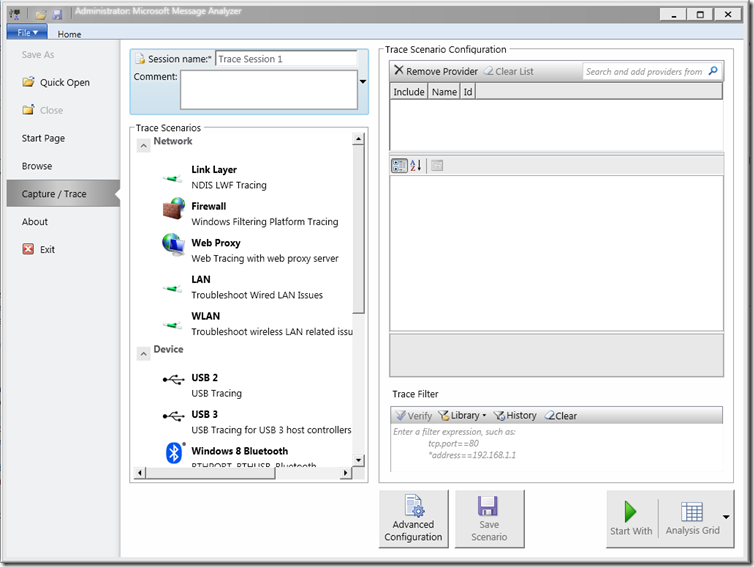Viewport: 754px width, 567px height.
Task: Switch property grid to Categorized view
Action: (399, 166)
